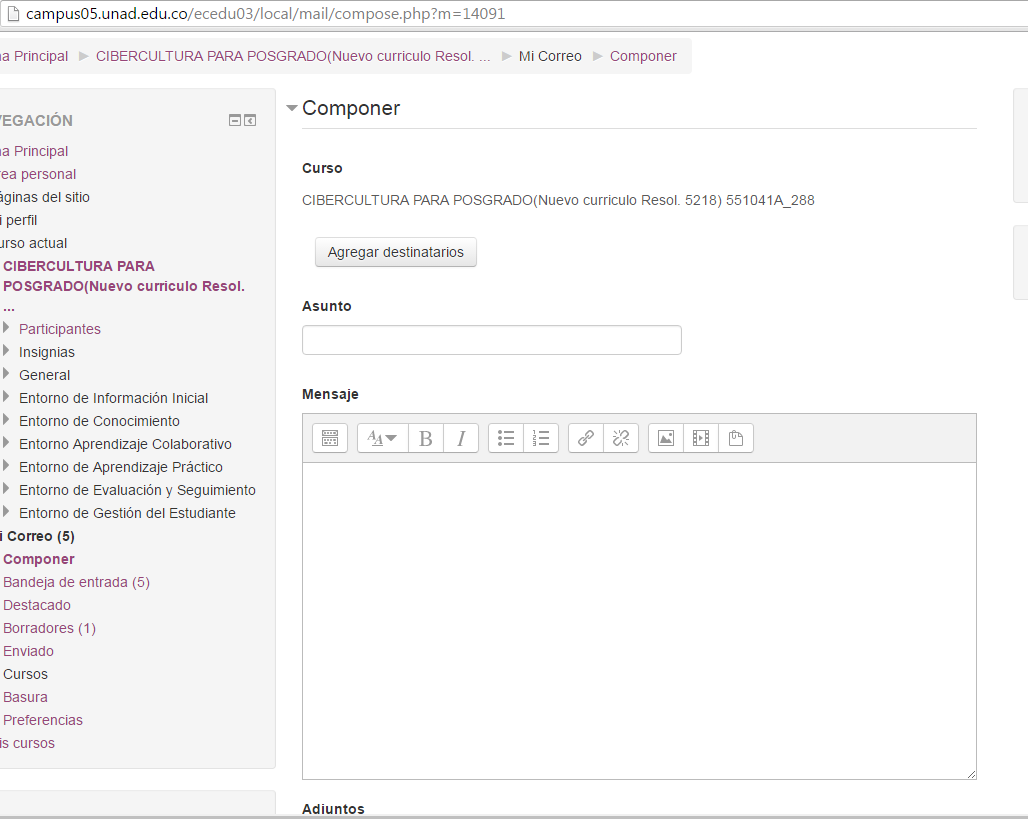
Task: Insert a numbered ordered list
Action: [x=541, y=438]
